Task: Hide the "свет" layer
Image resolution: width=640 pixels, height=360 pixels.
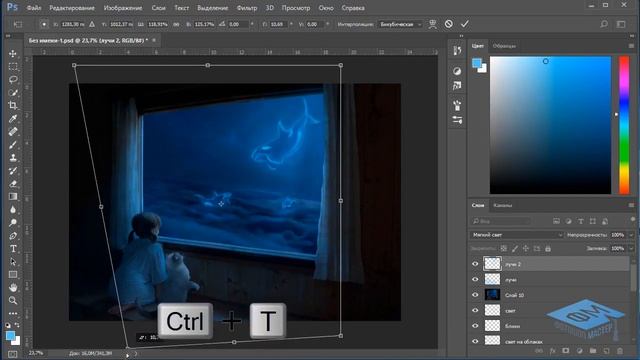Action: (x=475, y=311)
